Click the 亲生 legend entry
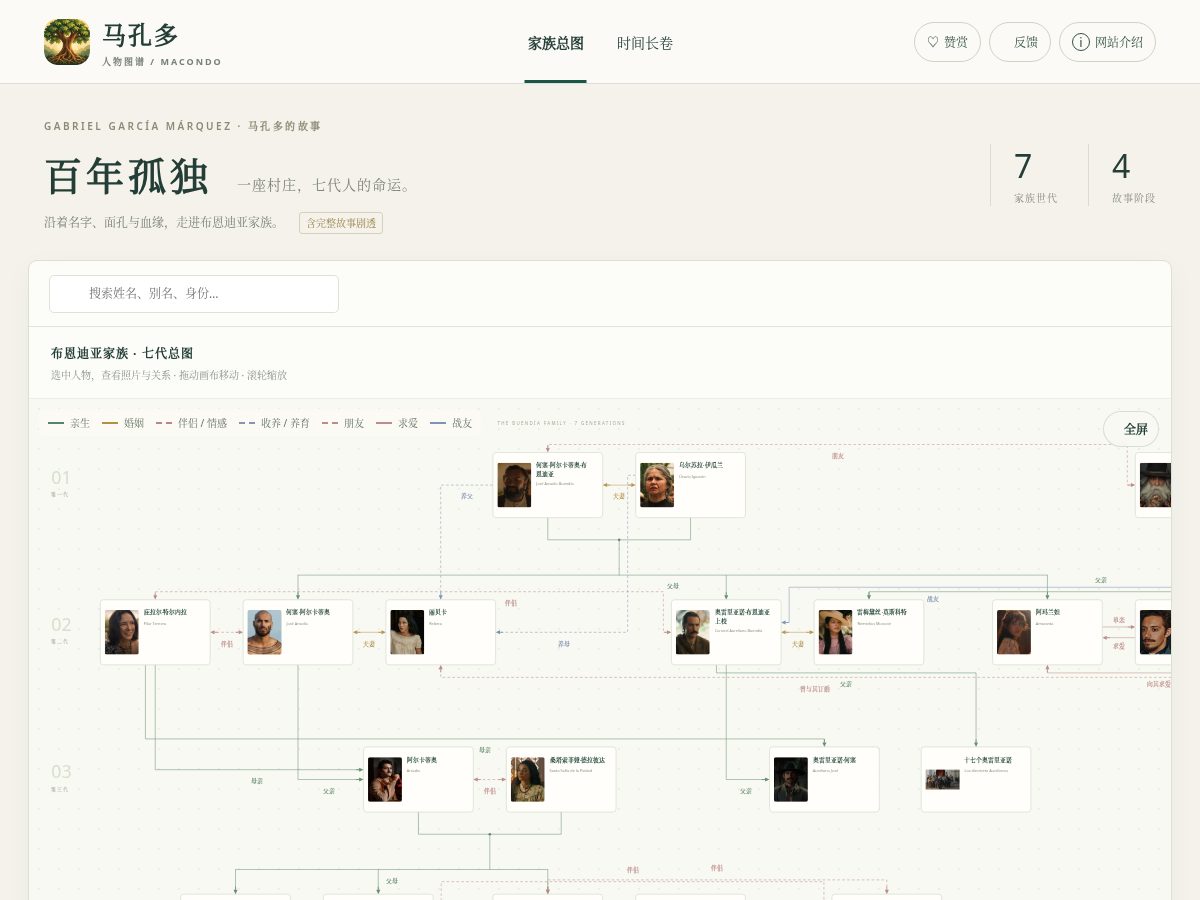The height and width of the screenshot is (900, 1200). pos(69,423)
